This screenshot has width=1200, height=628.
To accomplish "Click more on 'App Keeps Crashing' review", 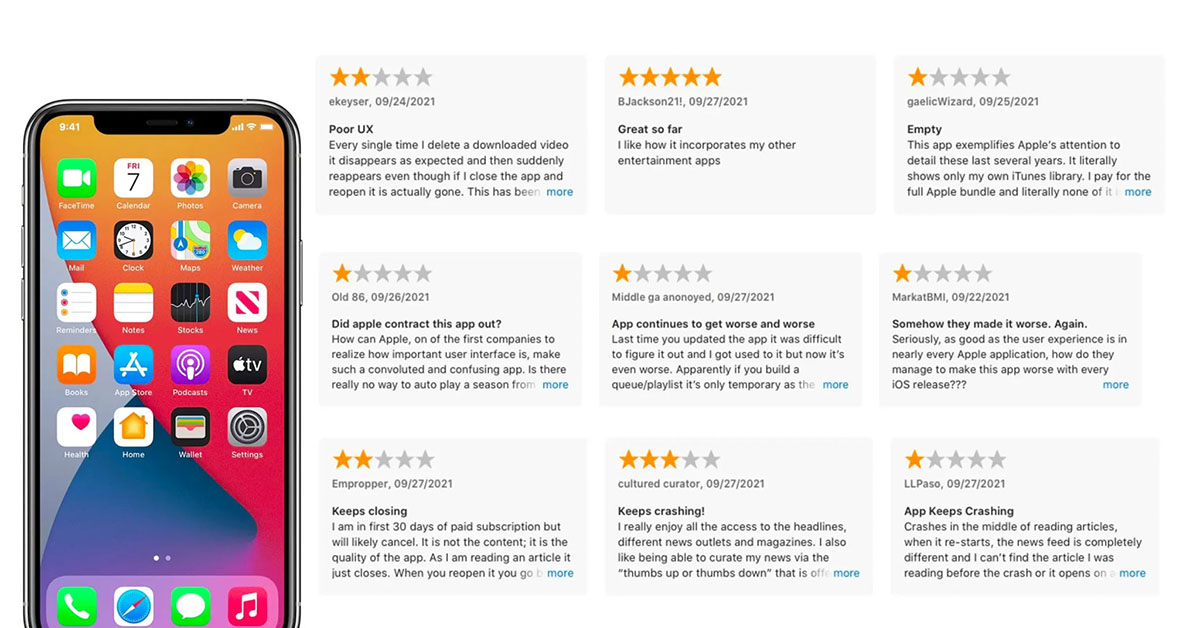I will 1132,574.
